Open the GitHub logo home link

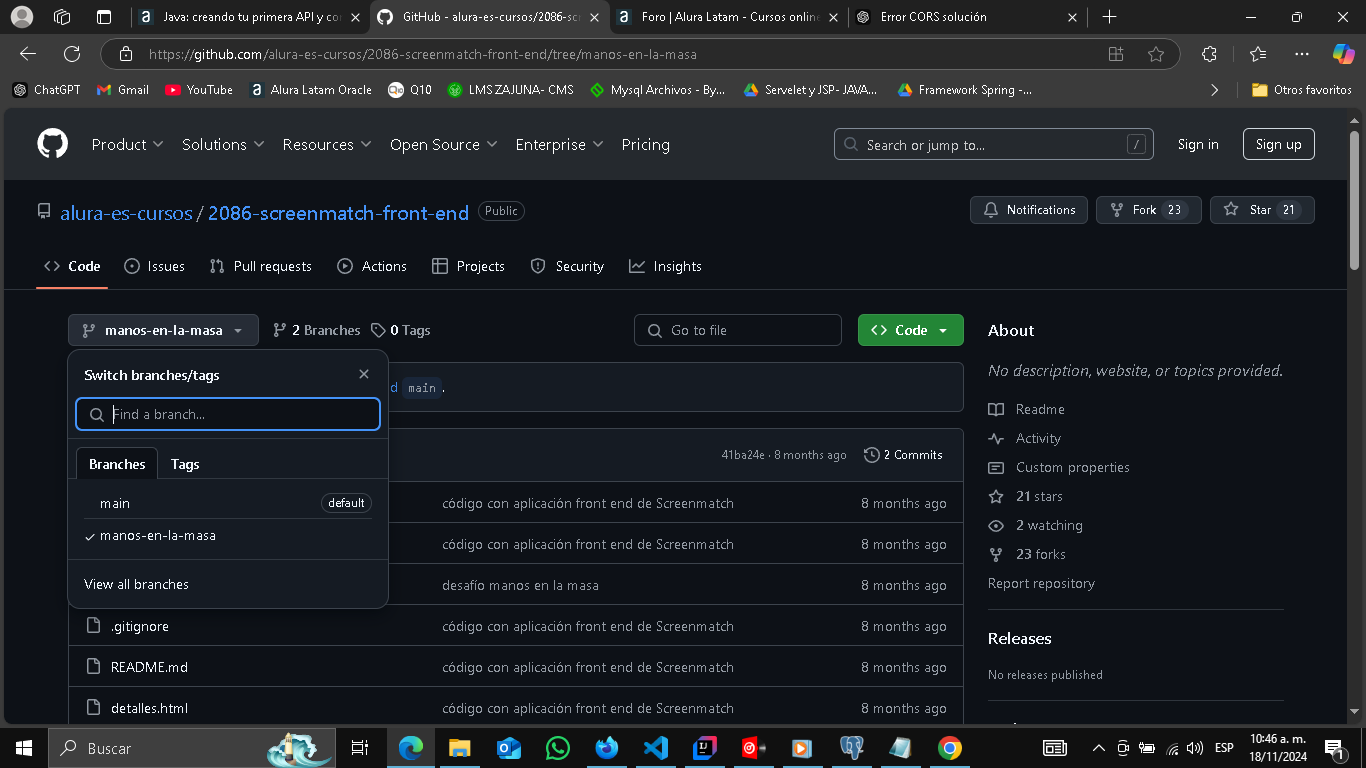(53, 144)
